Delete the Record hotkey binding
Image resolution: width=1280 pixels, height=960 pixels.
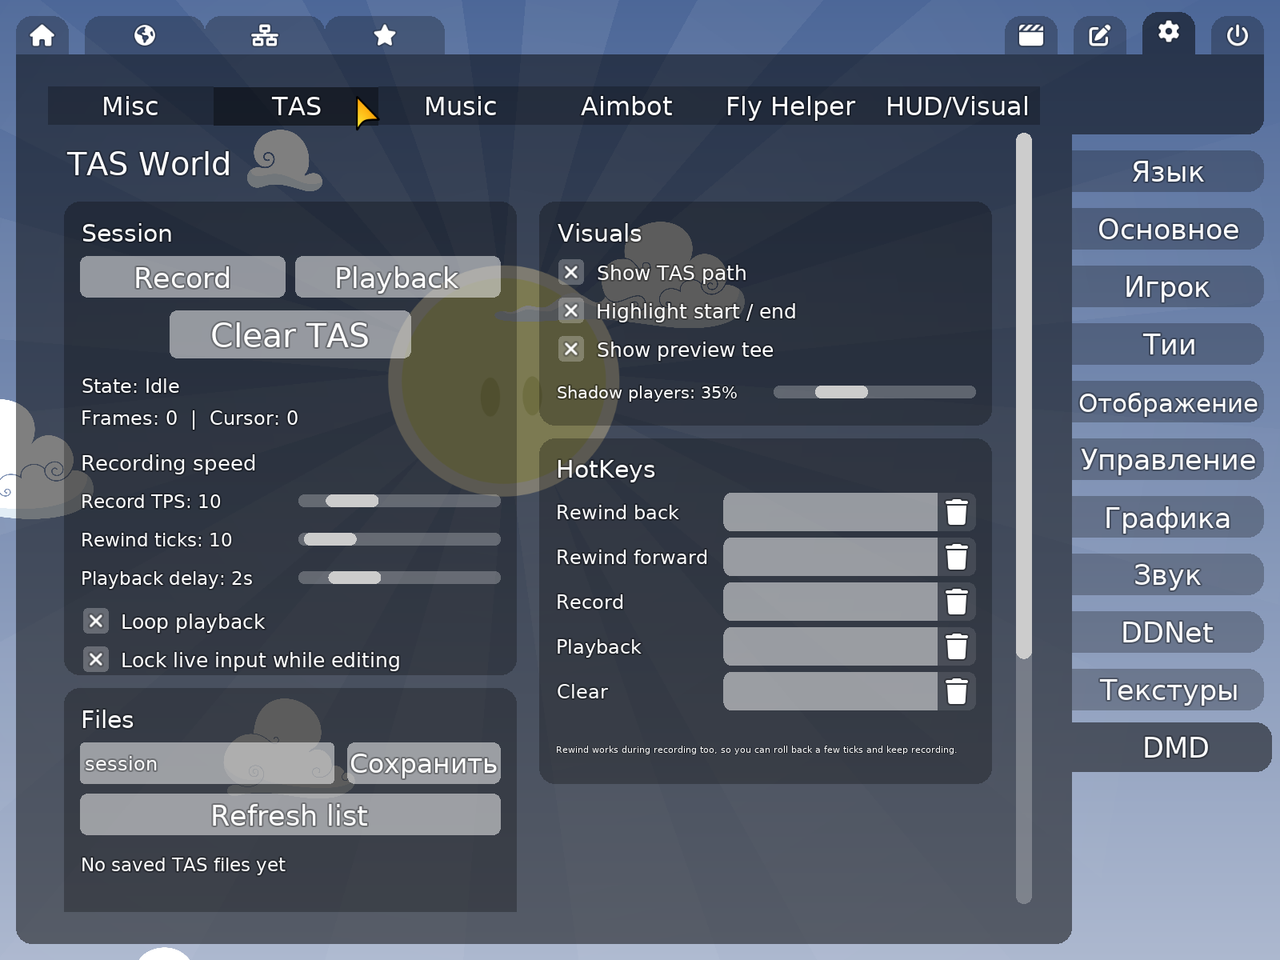(957, 602)
